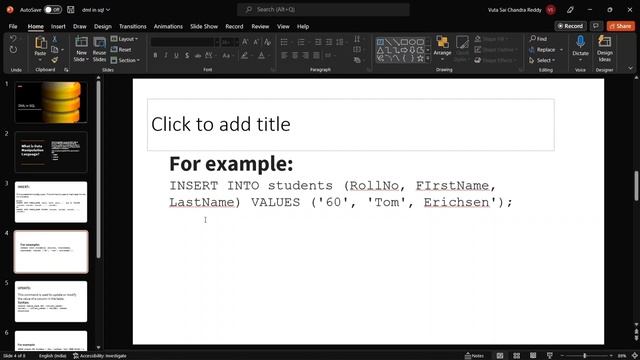Image resolution: width=640 pixels, height=360 pixels.
Task: Toggle text Shadow formatting
Action: (187, 56)
